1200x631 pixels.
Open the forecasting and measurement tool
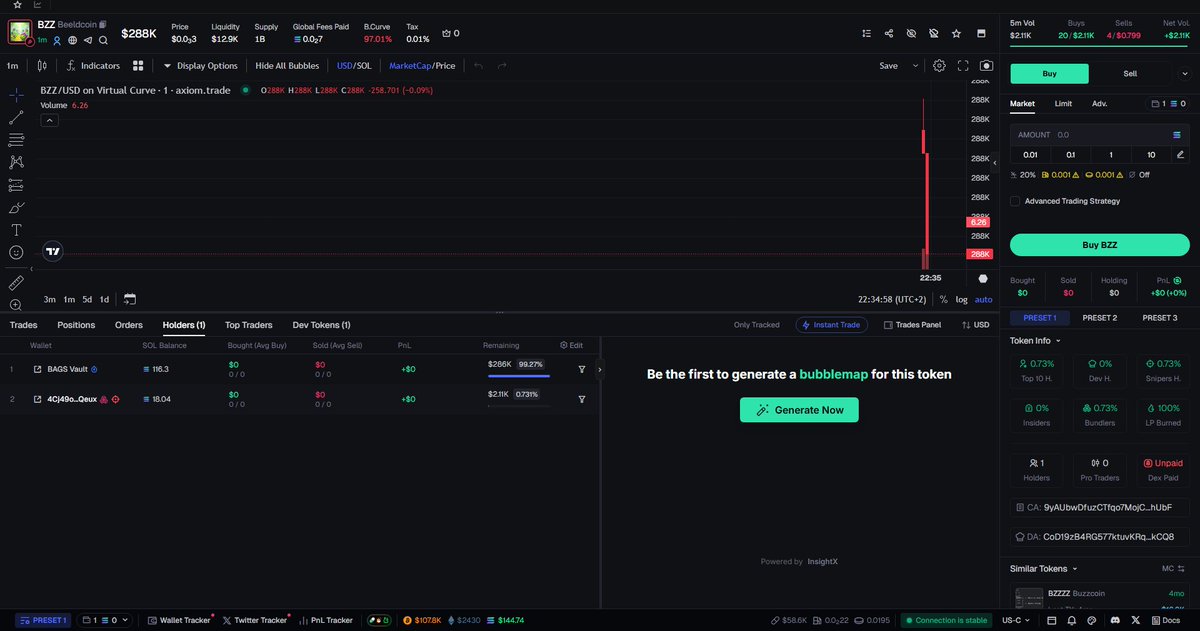pyautogui.click(x=16, y=185)
